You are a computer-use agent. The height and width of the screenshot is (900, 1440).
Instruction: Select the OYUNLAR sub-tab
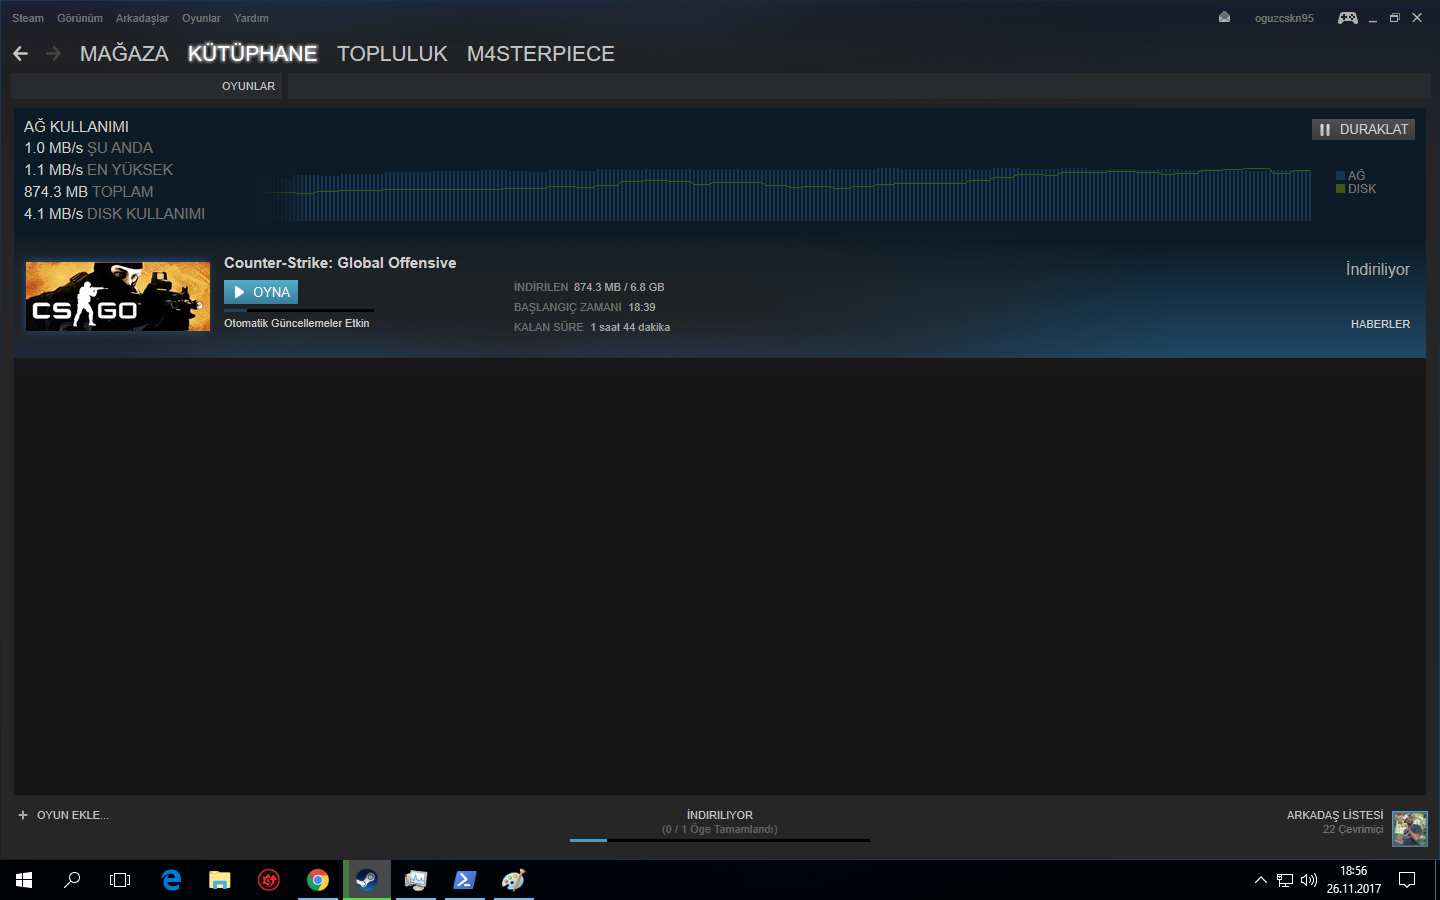[x=248, y=86]
